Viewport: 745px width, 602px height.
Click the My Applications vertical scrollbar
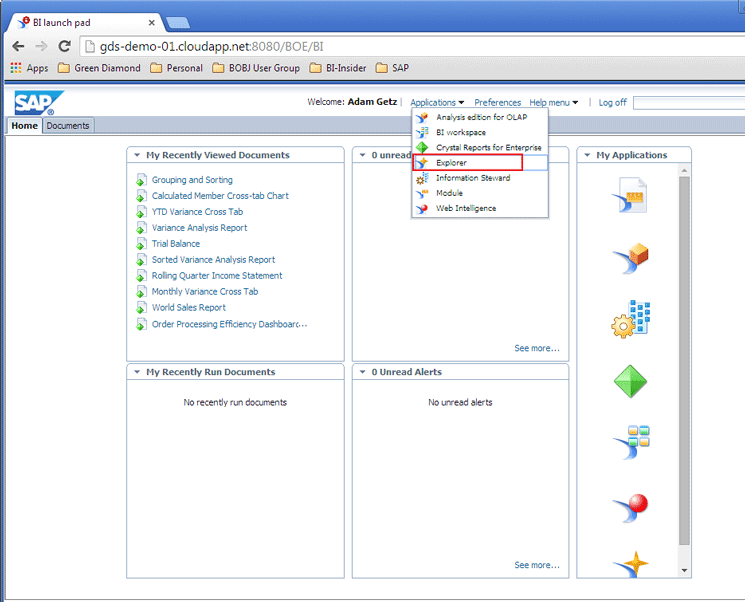tap(684, 360)
